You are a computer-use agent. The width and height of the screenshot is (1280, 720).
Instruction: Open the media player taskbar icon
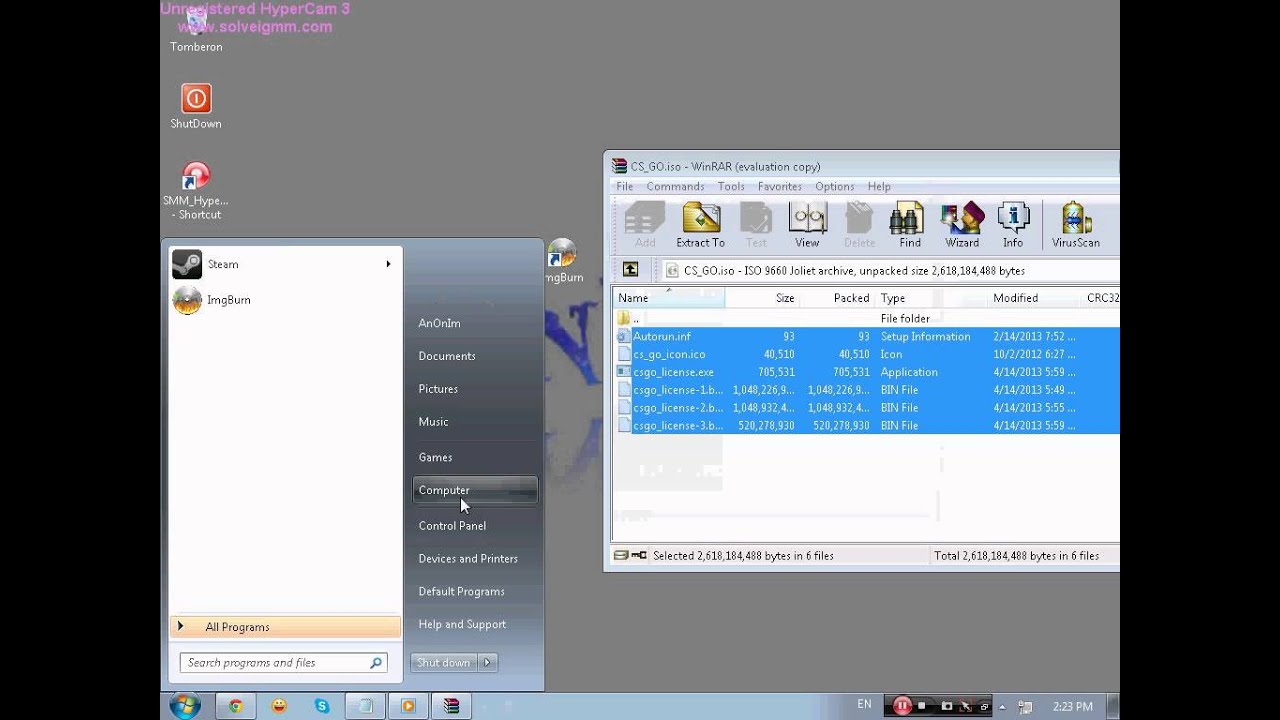pyautogui.click(x=408, y=706)
